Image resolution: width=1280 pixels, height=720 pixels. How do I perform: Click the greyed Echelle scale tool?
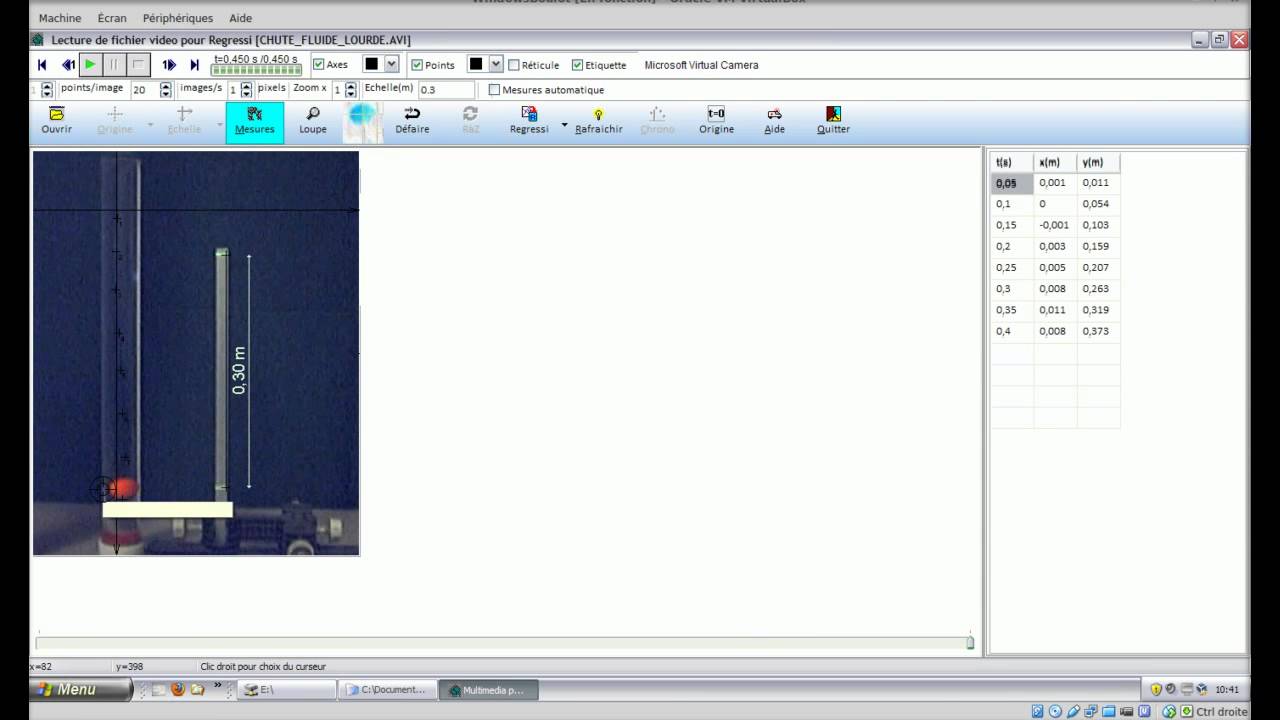pos(184,121)
